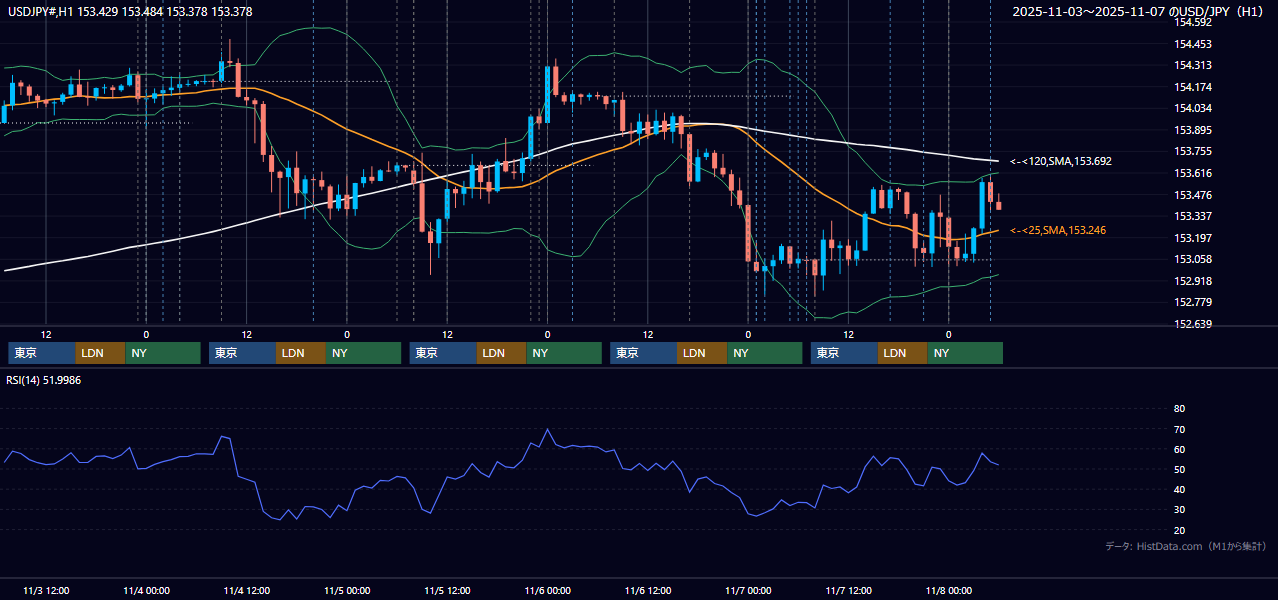
Task: Select the 11/4 00:00 time axis label
Action: (x=146, y=591)
